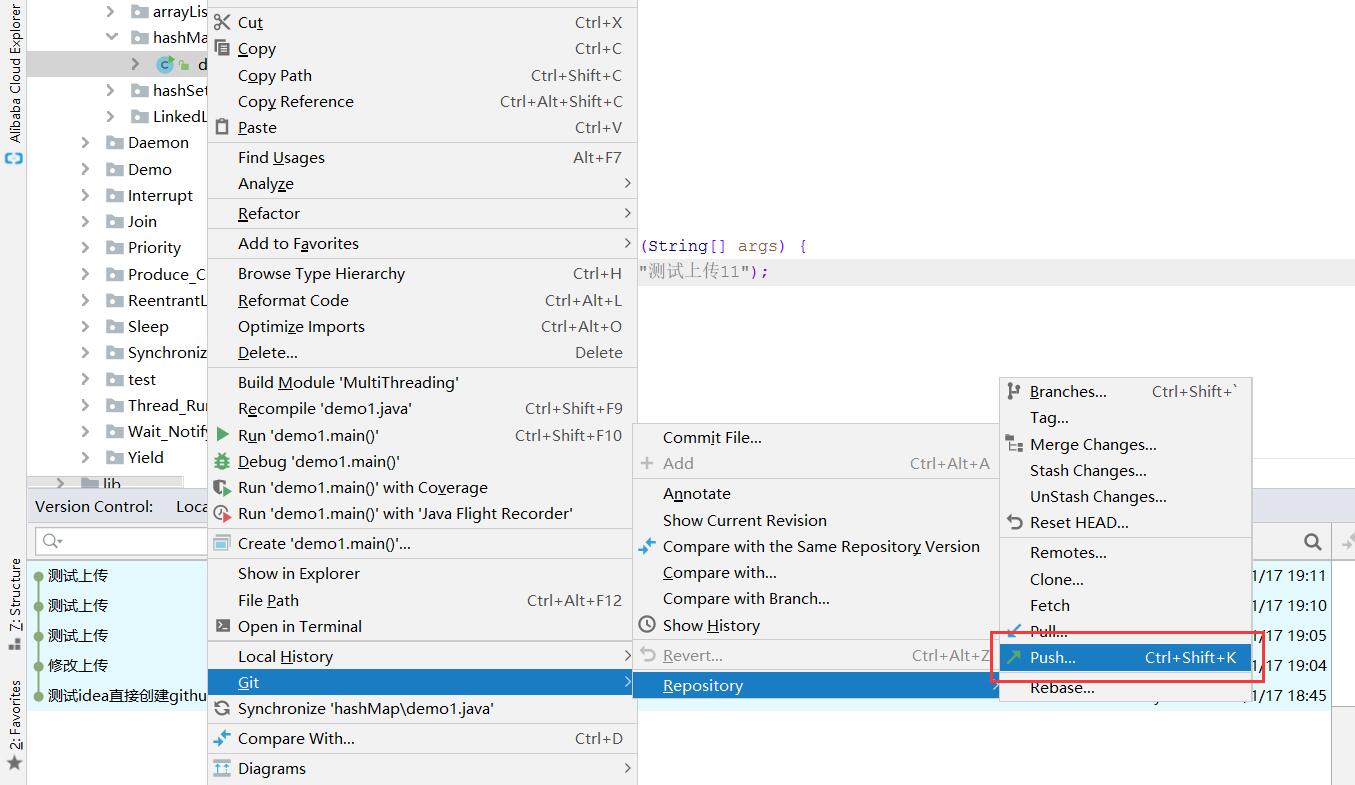1355x785 pixels.
Task: Collapse the hashMap folder arrow
Action: pyautogui.click(x=111, y=37)
